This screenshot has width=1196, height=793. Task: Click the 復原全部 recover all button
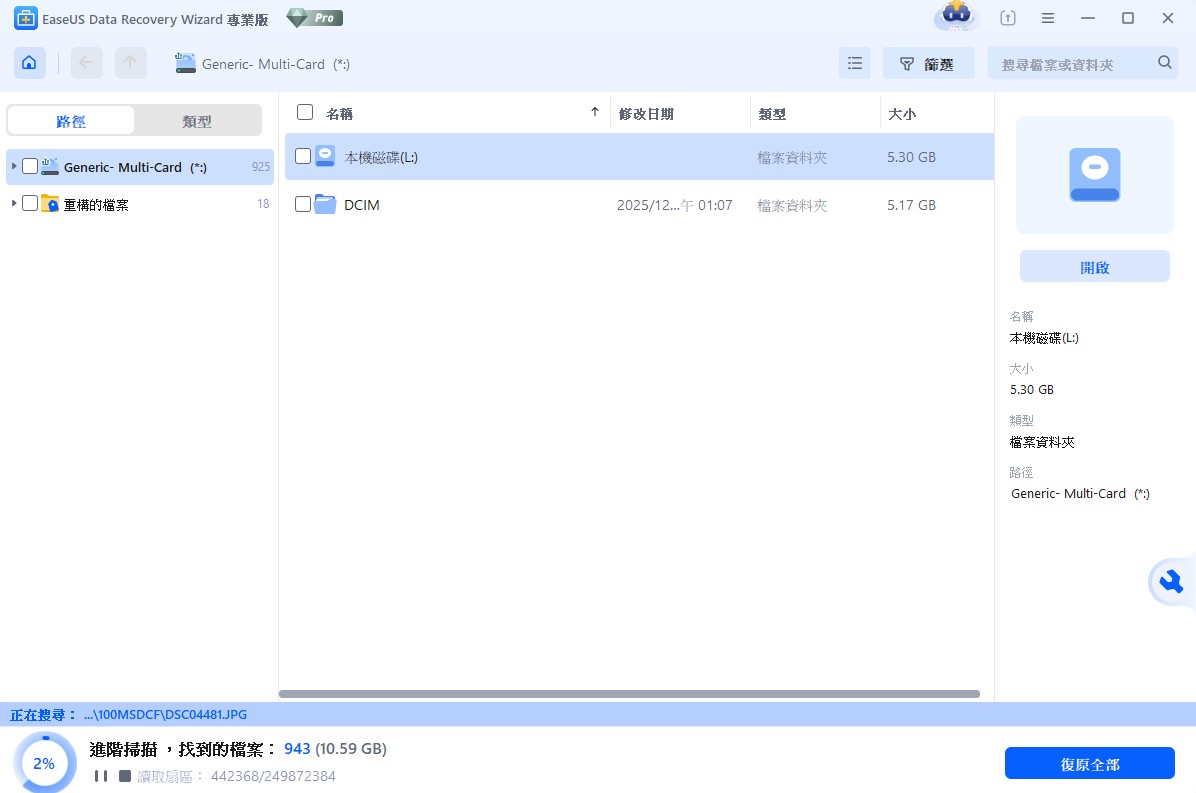coord(1089,763)
